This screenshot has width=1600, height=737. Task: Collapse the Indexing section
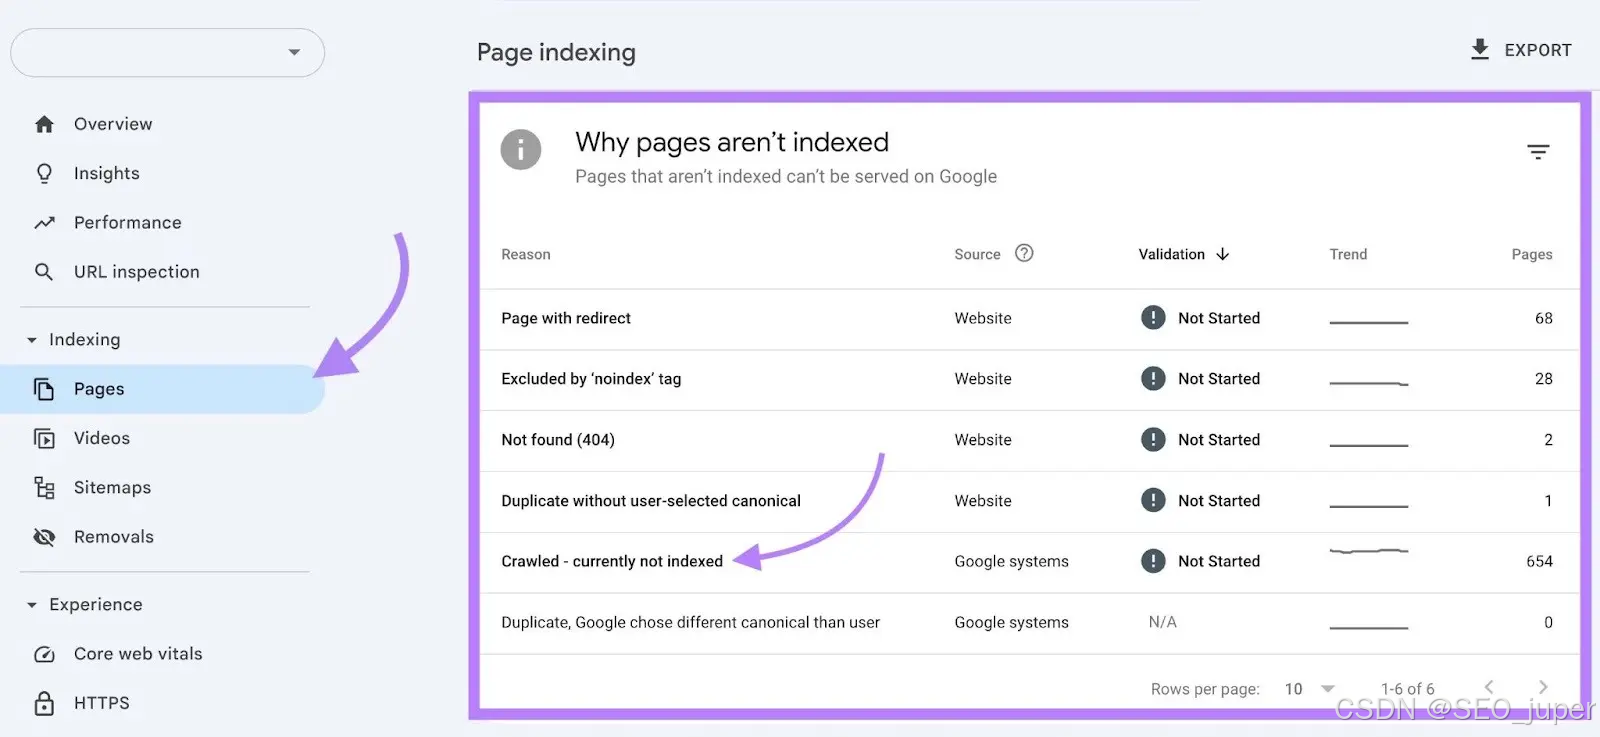pyautogui.click(x=32, y=340)
